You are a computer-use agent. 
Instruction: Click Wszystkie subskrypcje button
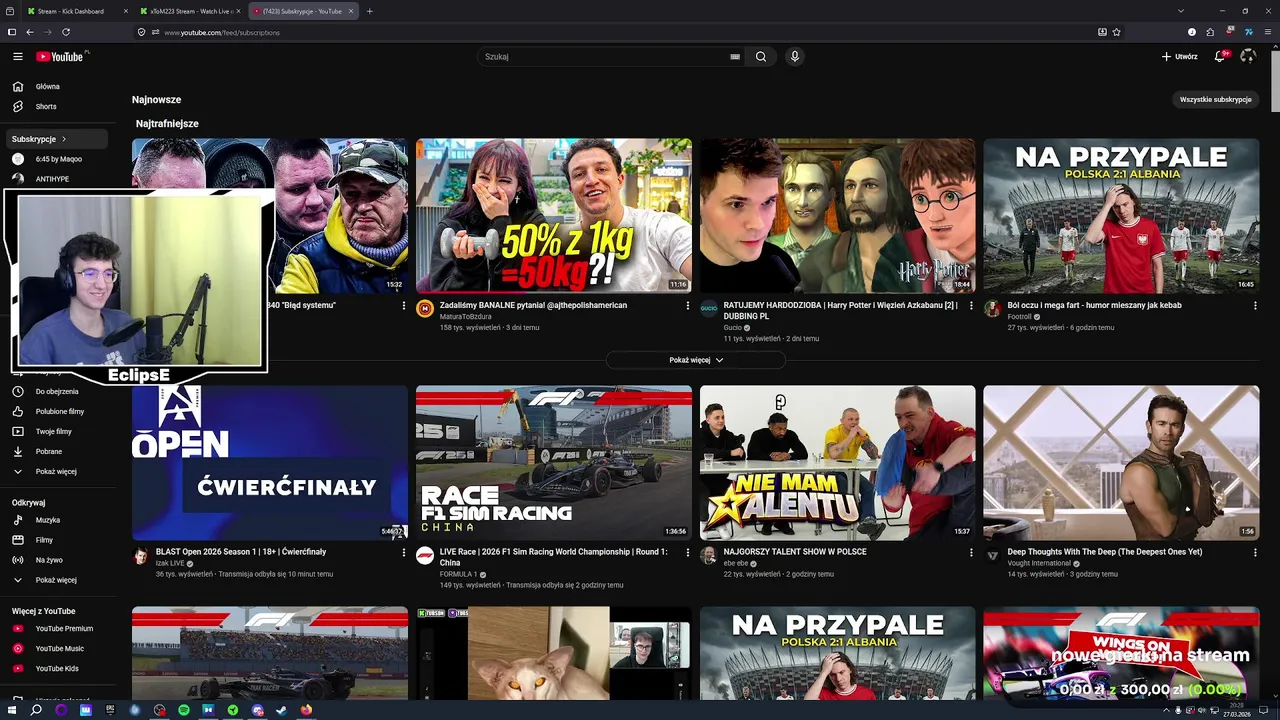1215,100
